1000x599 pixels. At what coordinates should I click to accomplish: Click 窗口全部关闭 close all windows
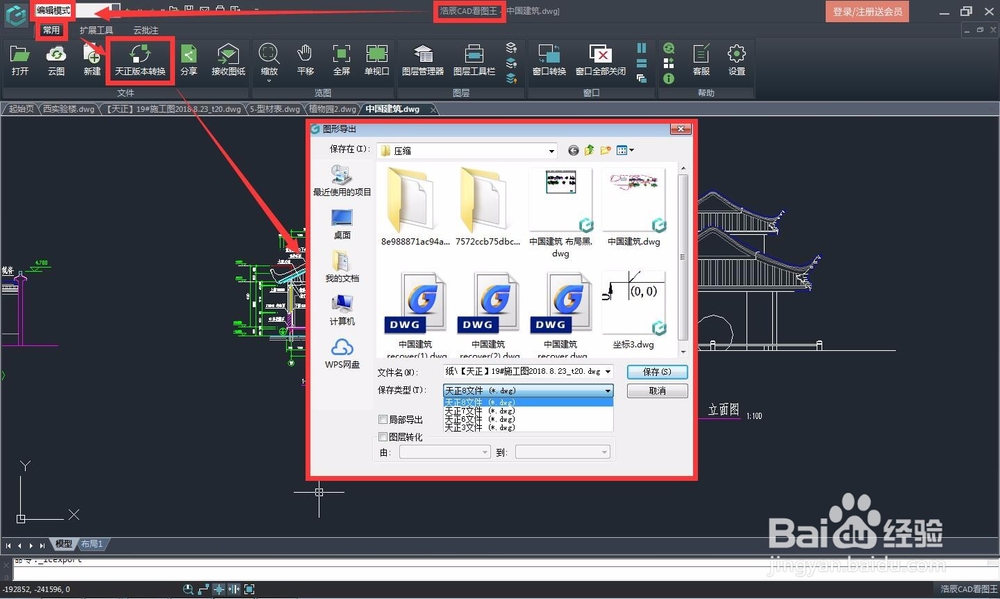click(x=600, y=61)
